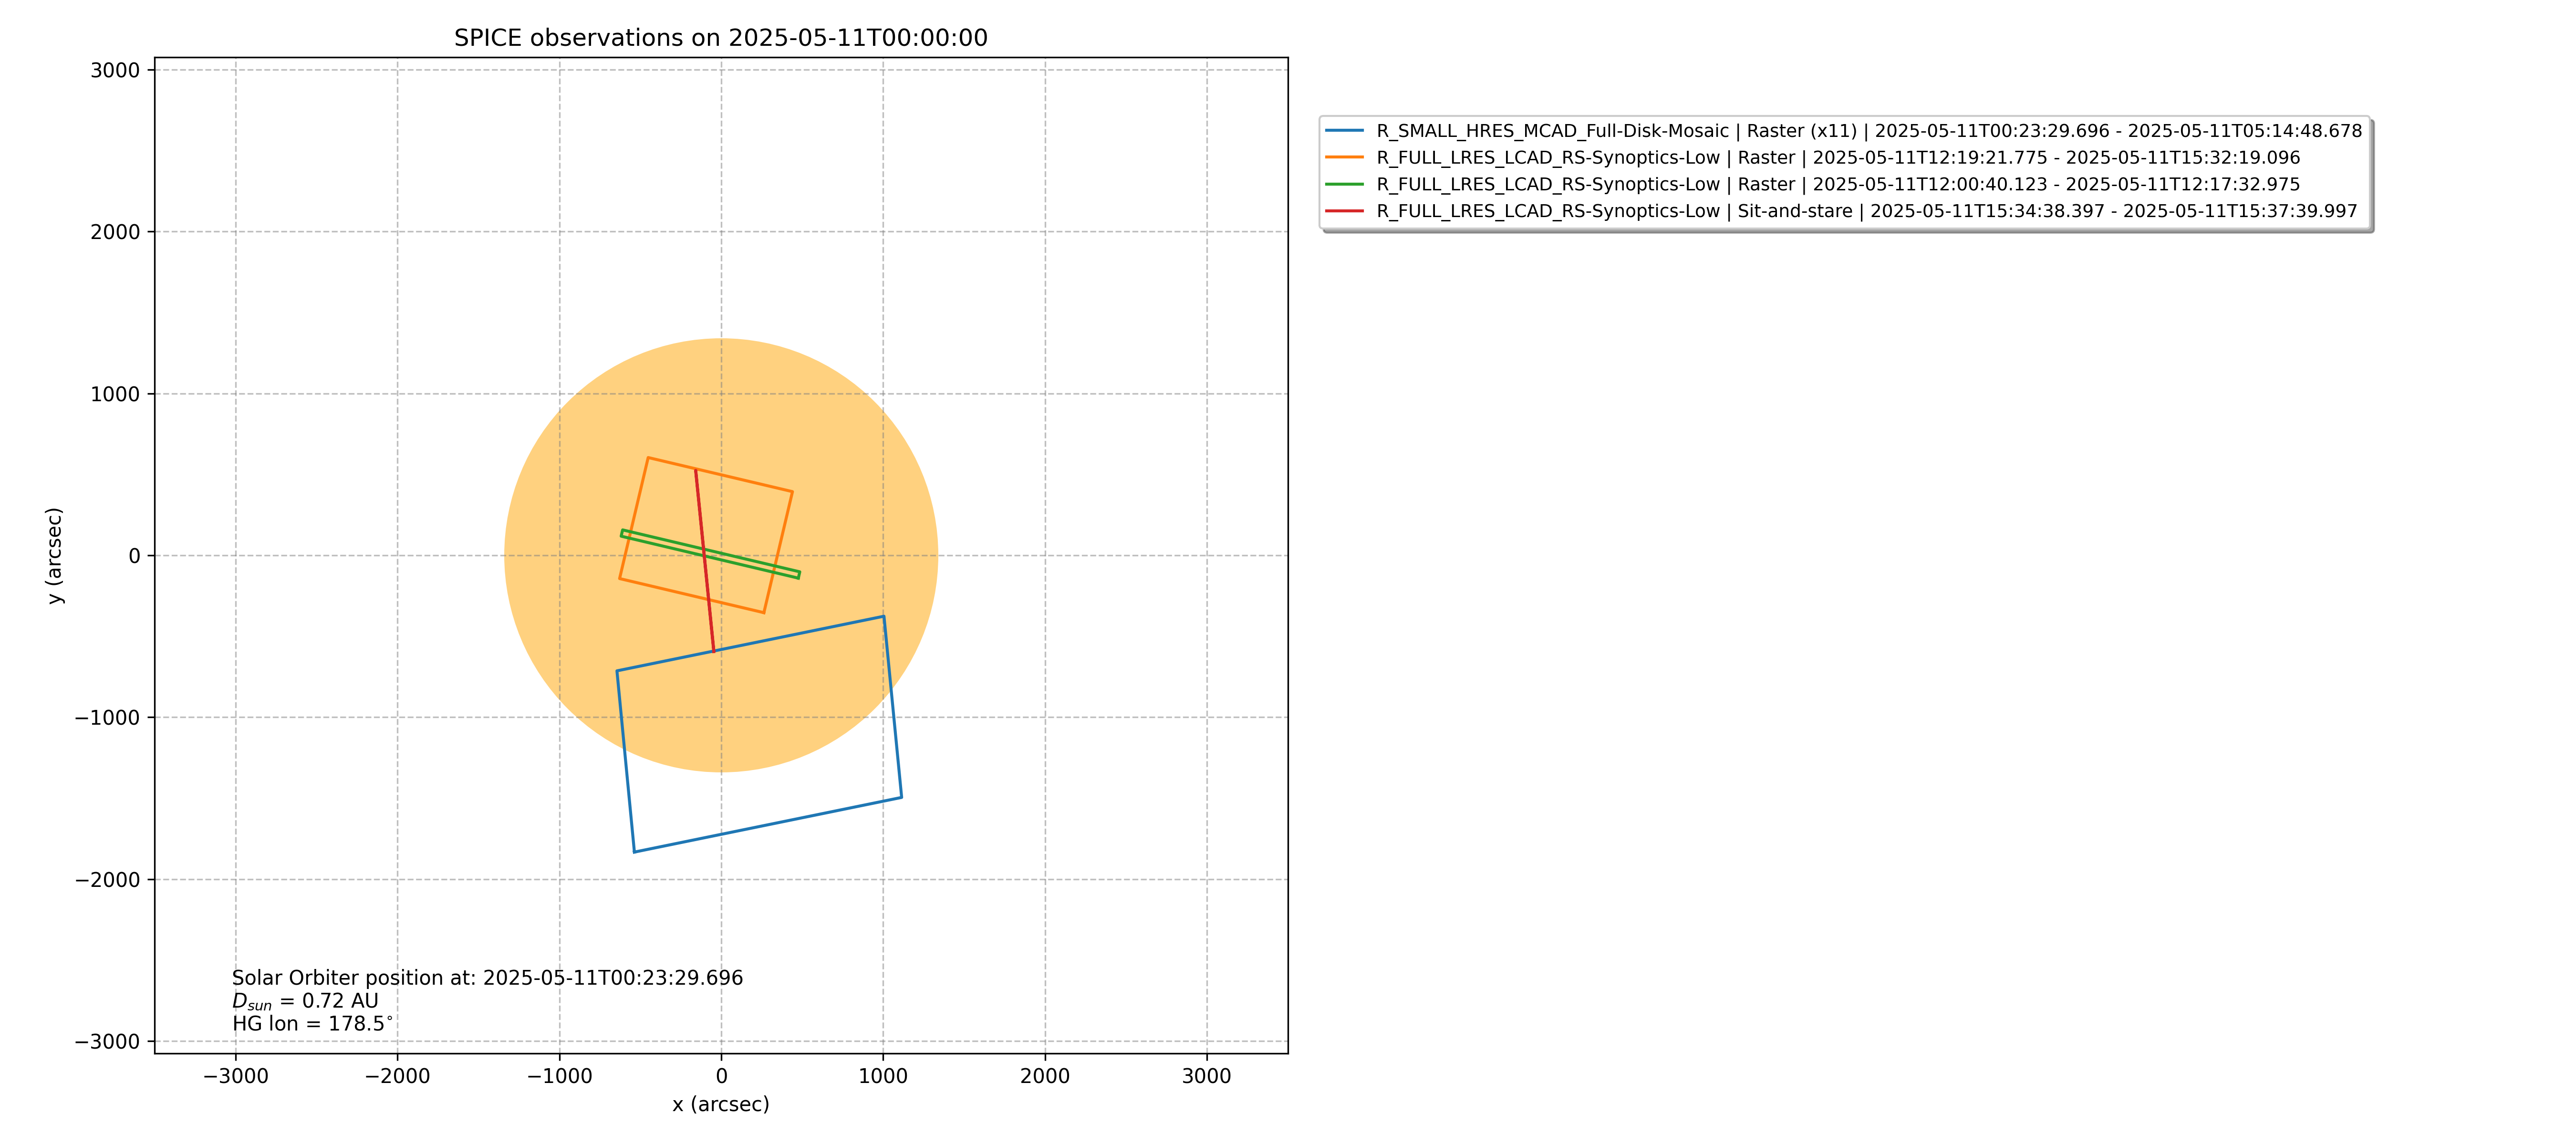Click the orange Raster legend line swatch
The image size is (2576, 1145).
coord(1344,158)
